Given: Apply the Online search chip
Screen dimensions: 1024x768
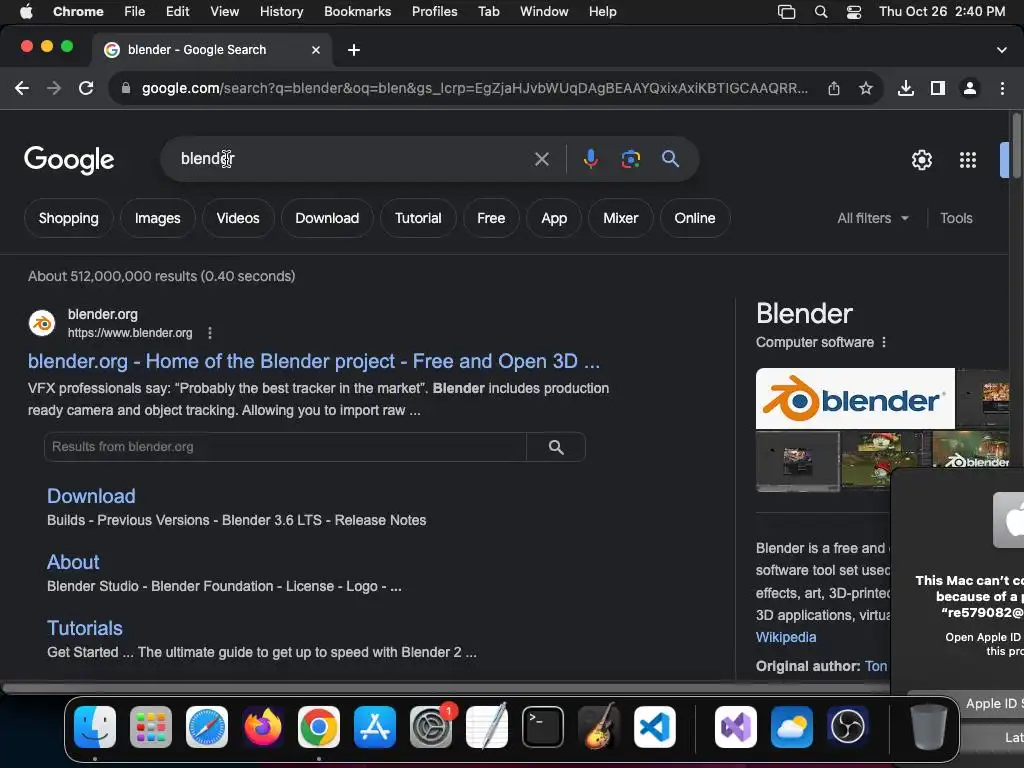Looking at the screenshot, I should tap(695, 218).
